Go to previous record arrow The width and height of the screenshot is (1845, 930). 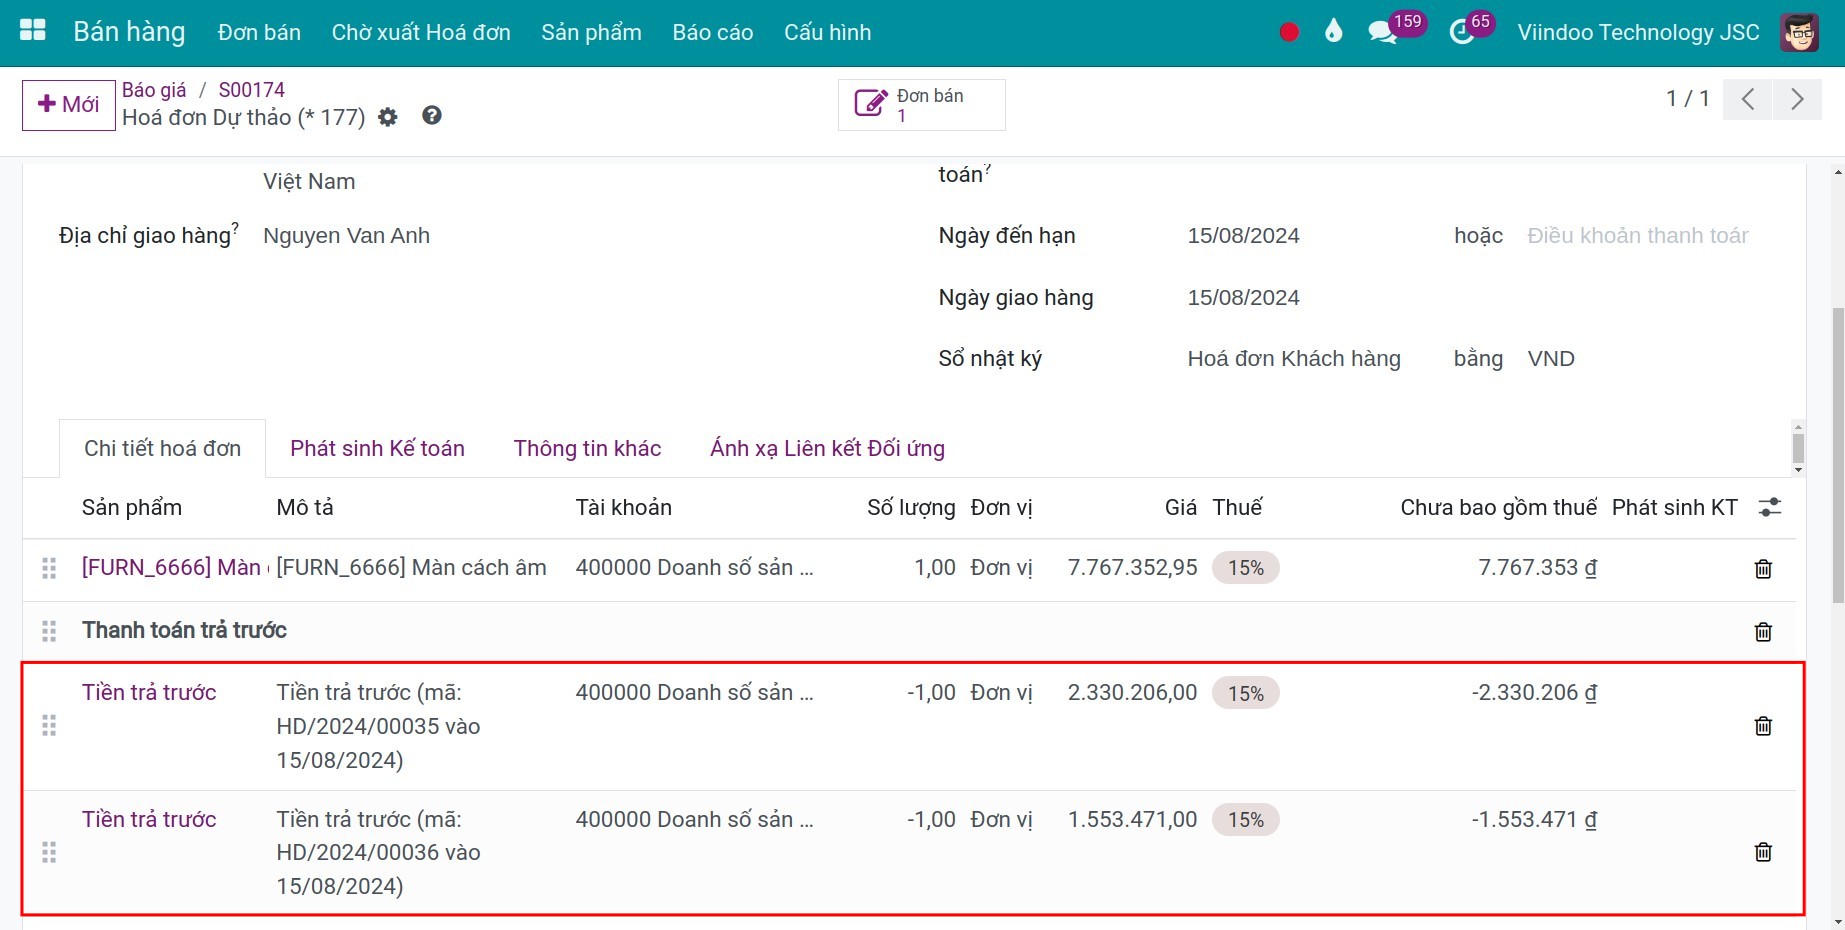(1747, 99)
